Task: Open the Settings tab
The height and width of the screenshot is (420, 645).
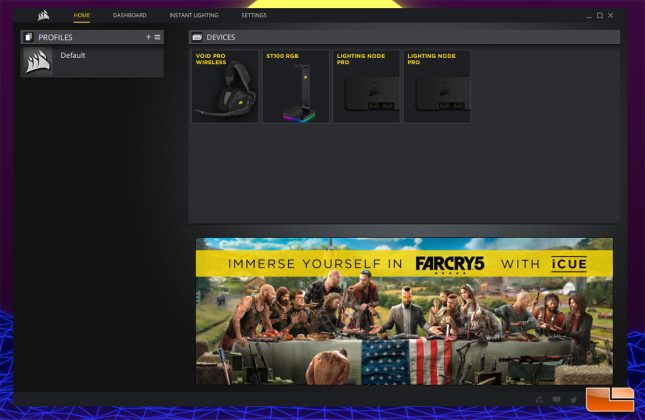Action: click(254, 15)
